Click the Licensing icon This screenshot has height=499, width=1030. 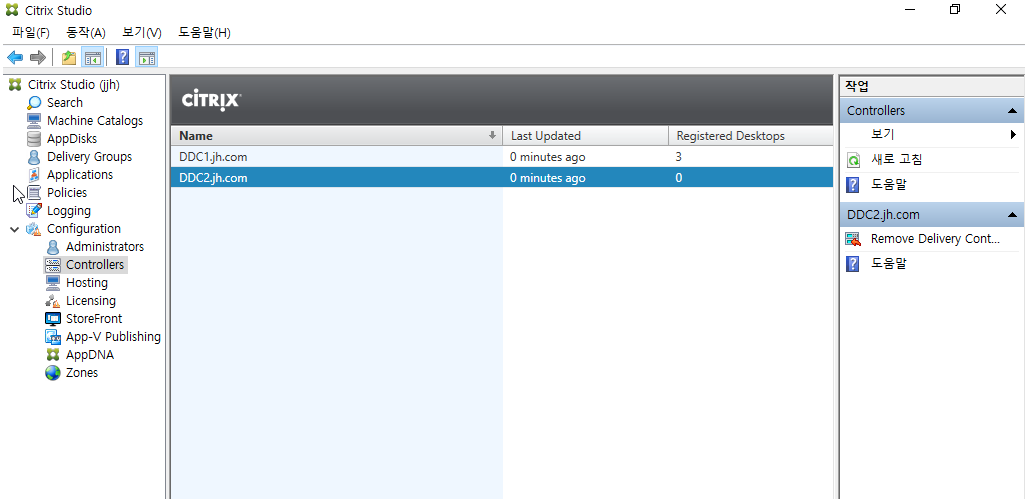[53, 301]
